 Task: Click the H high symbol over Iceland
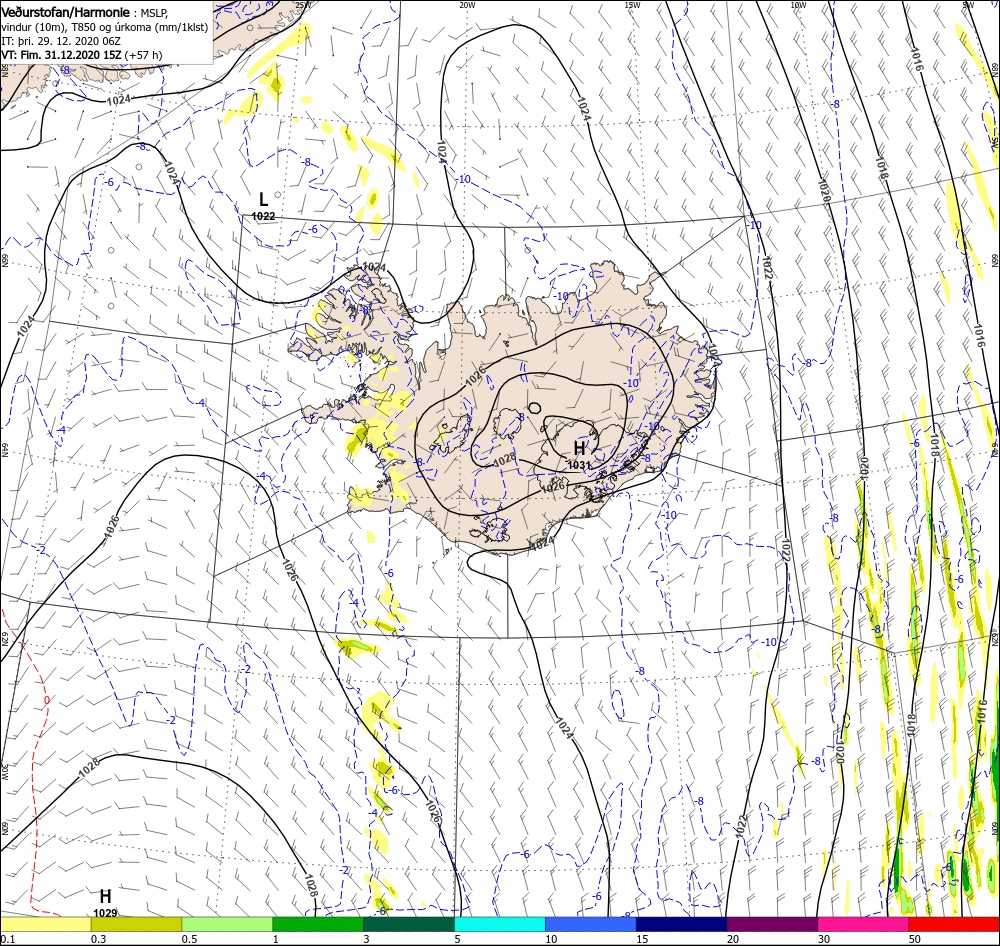coord(579,448)
